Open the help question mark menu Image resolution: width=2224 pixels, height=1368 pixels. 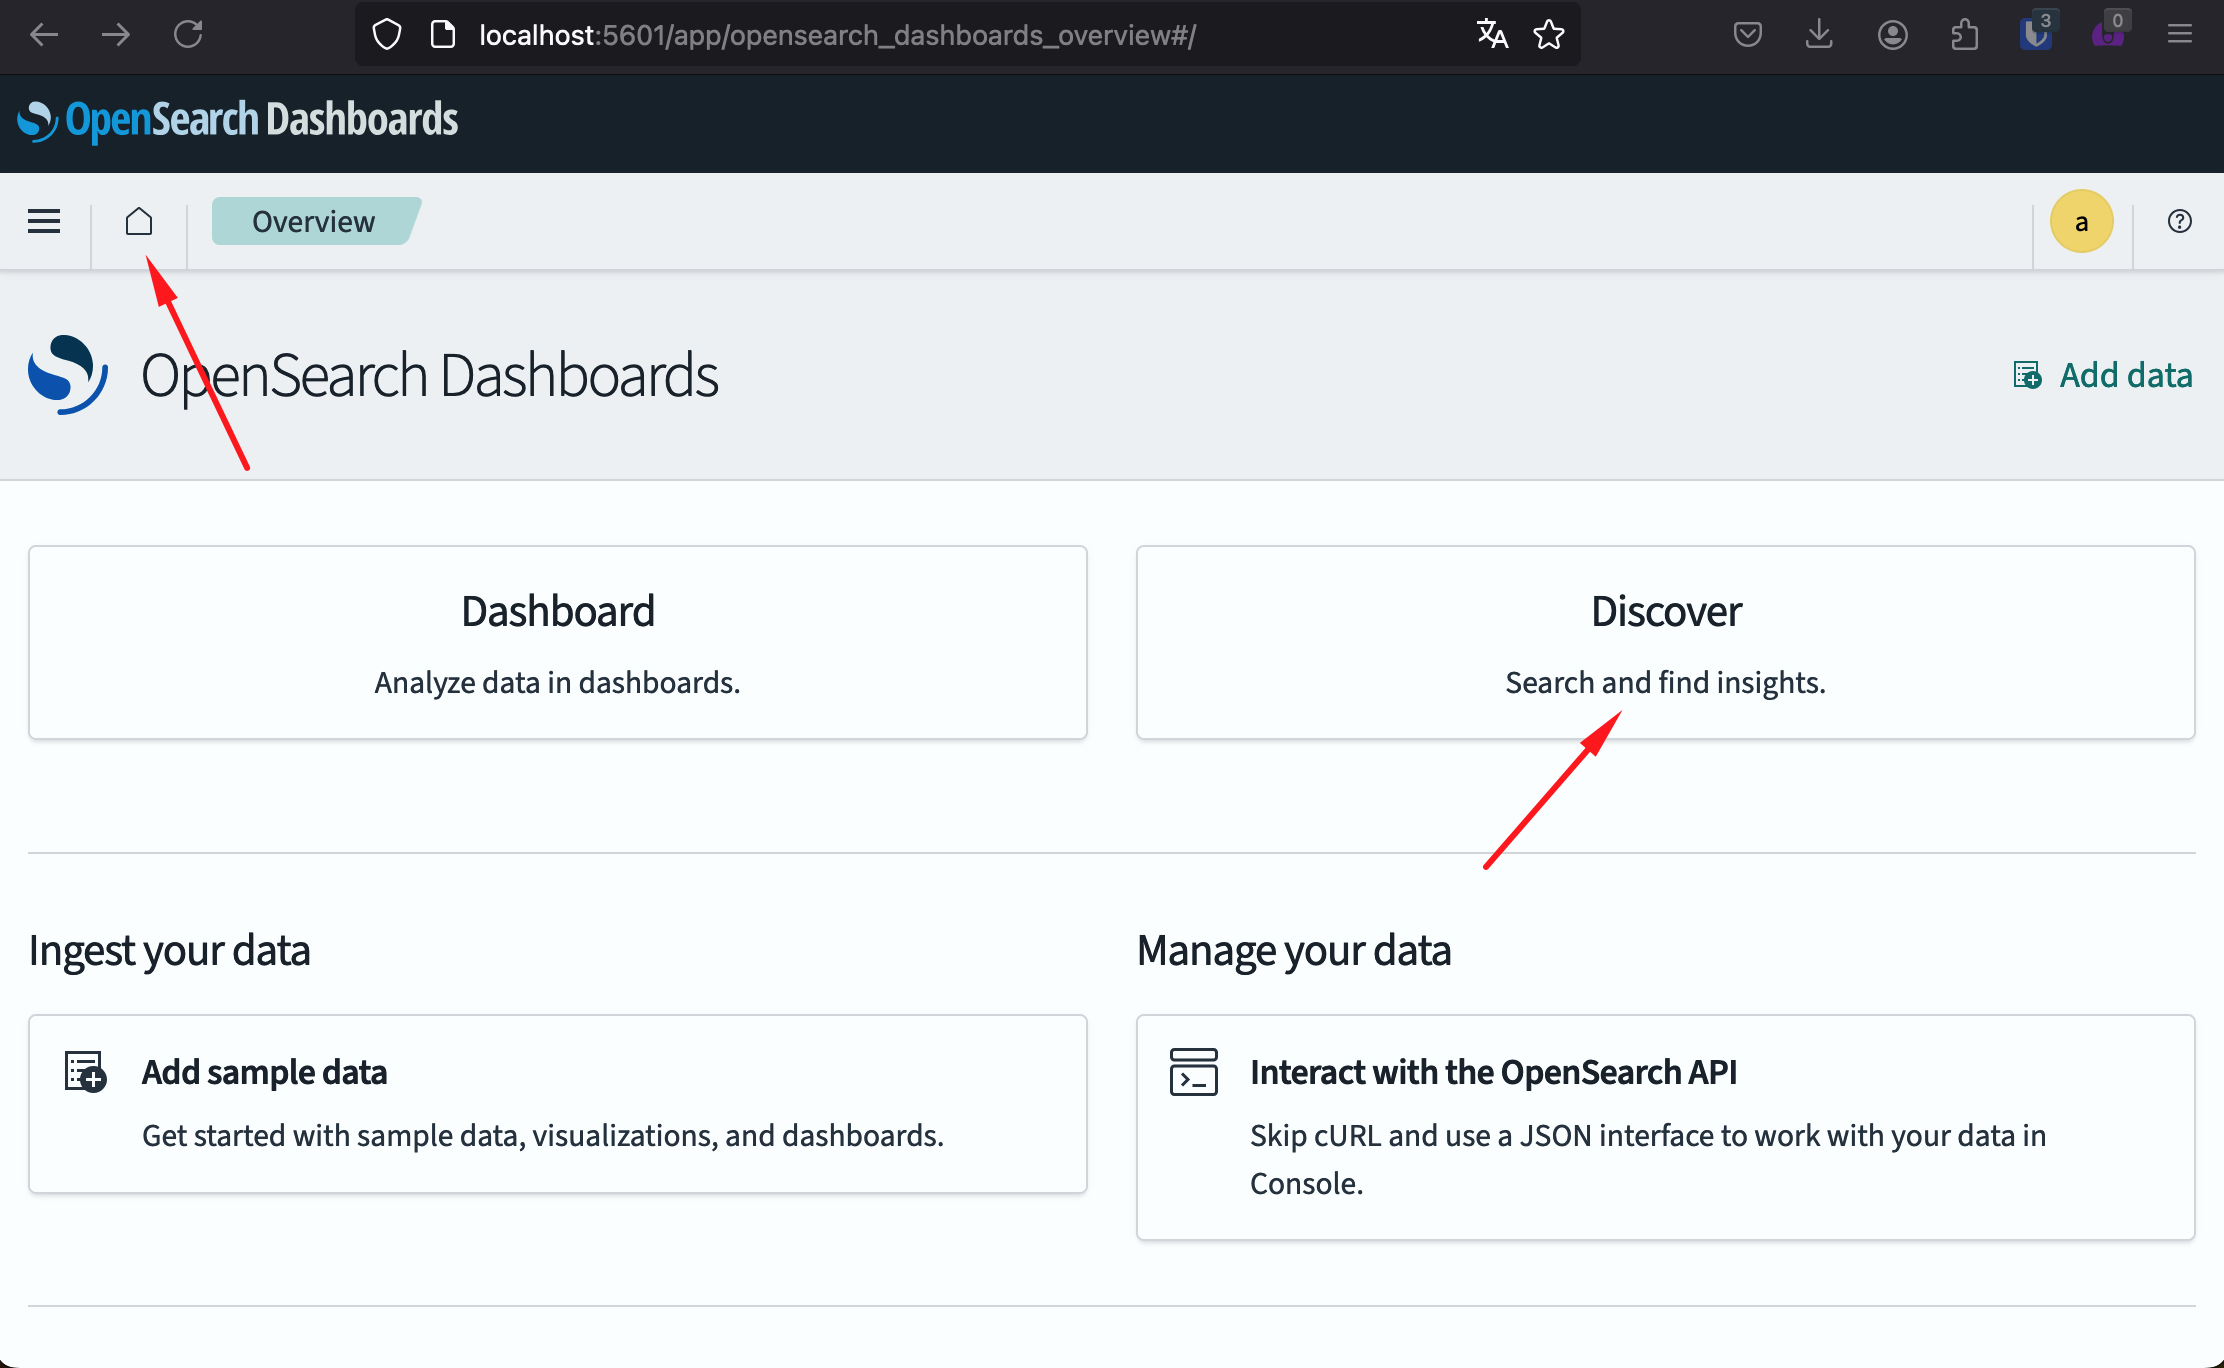tap(2180, 221)
